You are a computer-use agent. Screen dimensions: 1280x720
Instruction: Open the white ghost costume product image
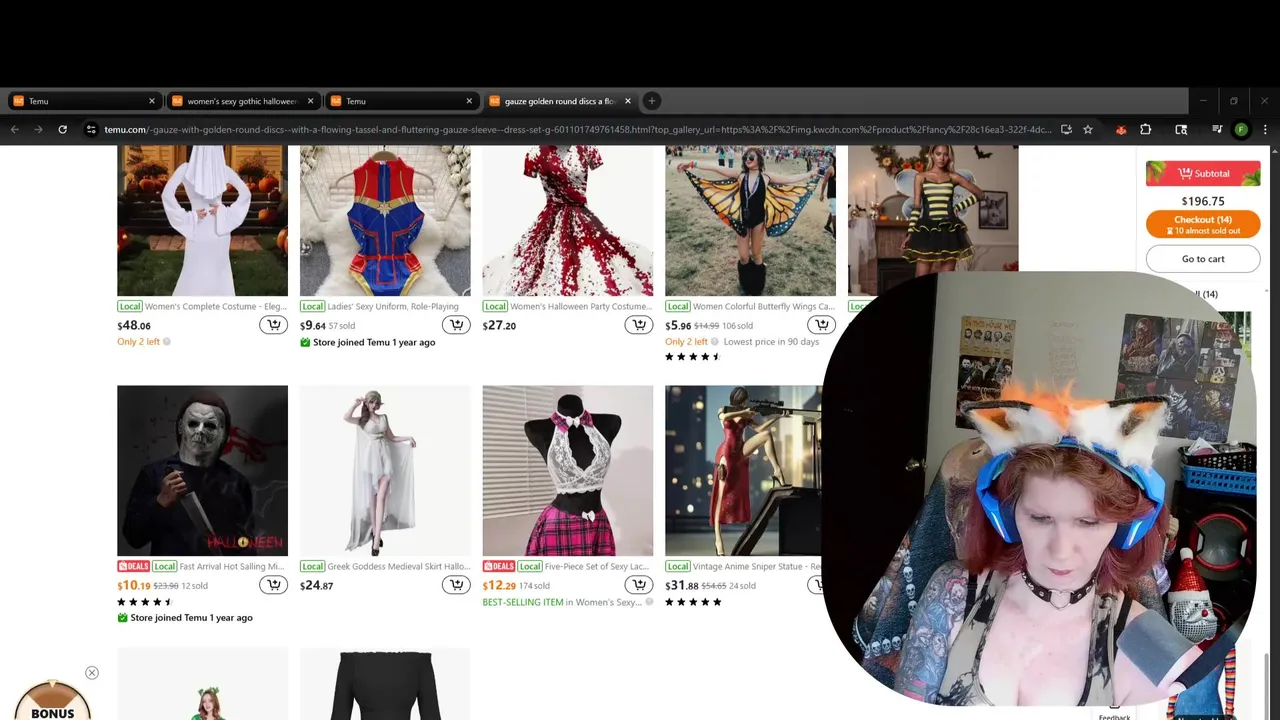[x=202, y=220]
